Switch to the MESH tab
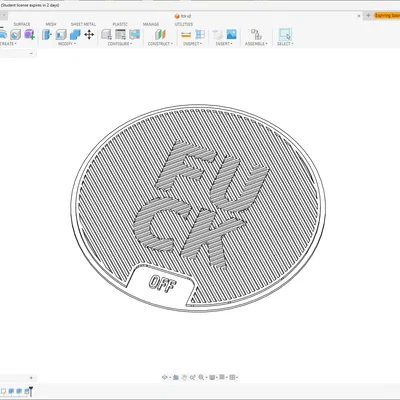The height and width of the screenshot is (400, 400). tap(51, 24)
